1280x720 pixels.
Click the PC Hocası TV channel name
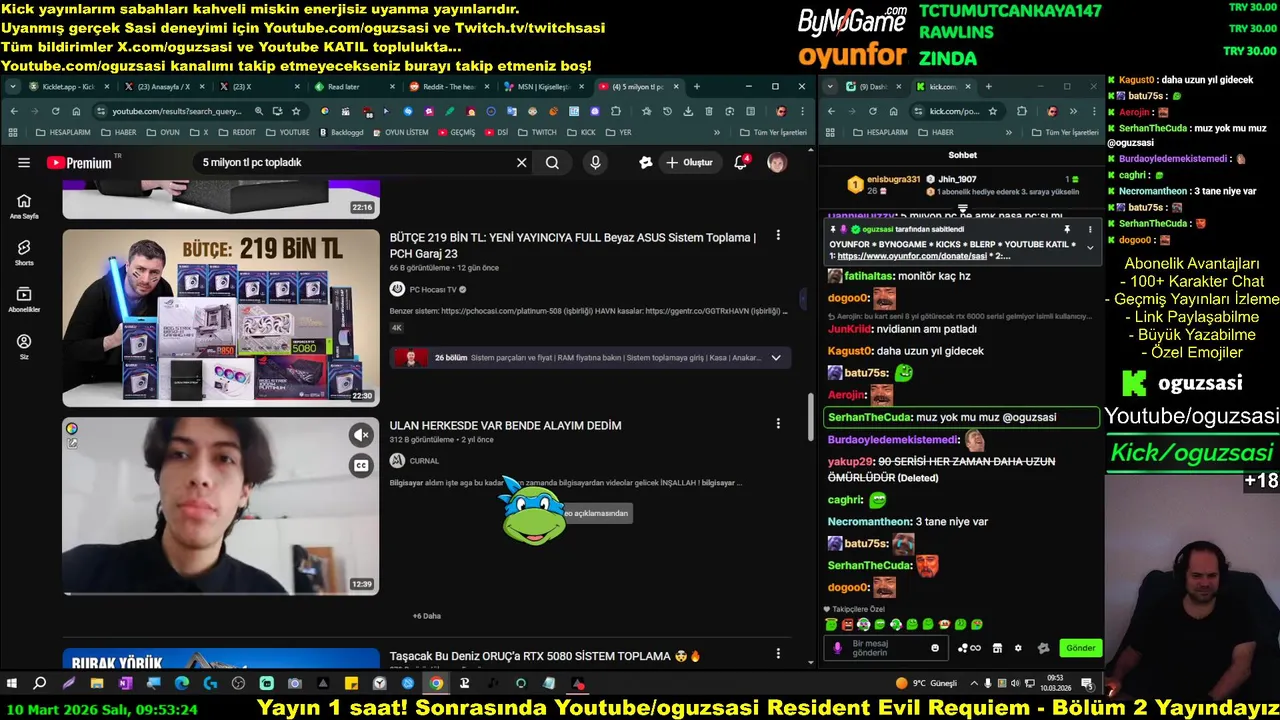tap(433, 290)
